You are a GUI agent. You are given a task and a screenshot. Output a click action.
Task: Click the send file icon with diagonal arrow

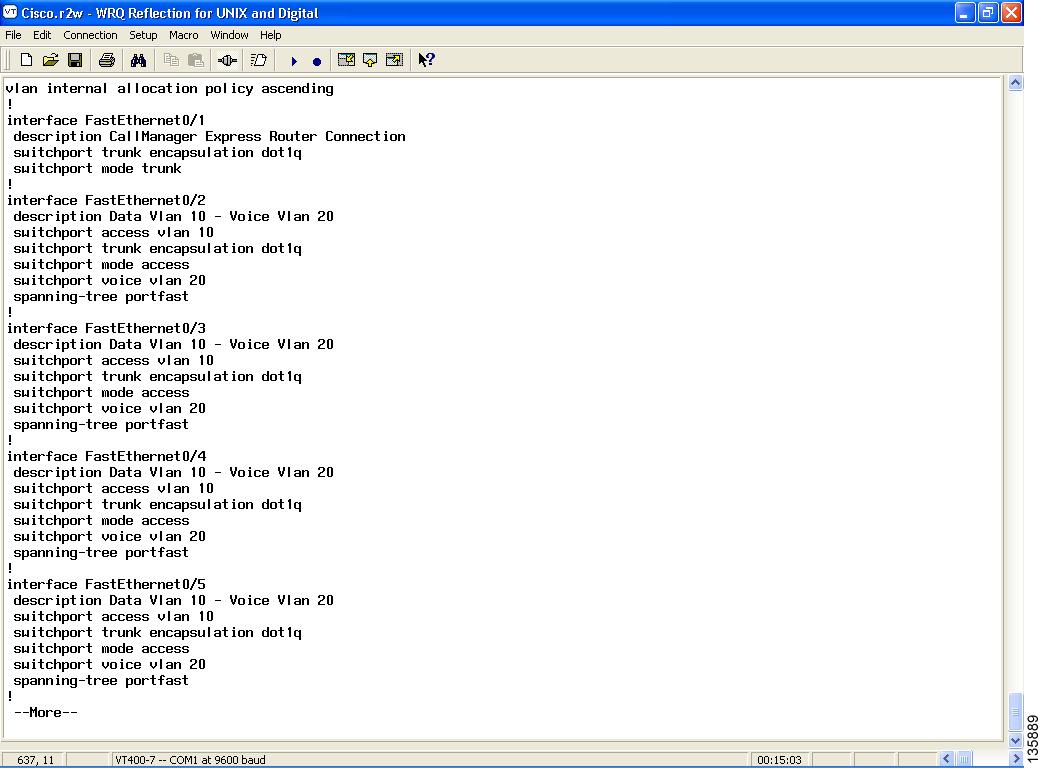[394, 60]
